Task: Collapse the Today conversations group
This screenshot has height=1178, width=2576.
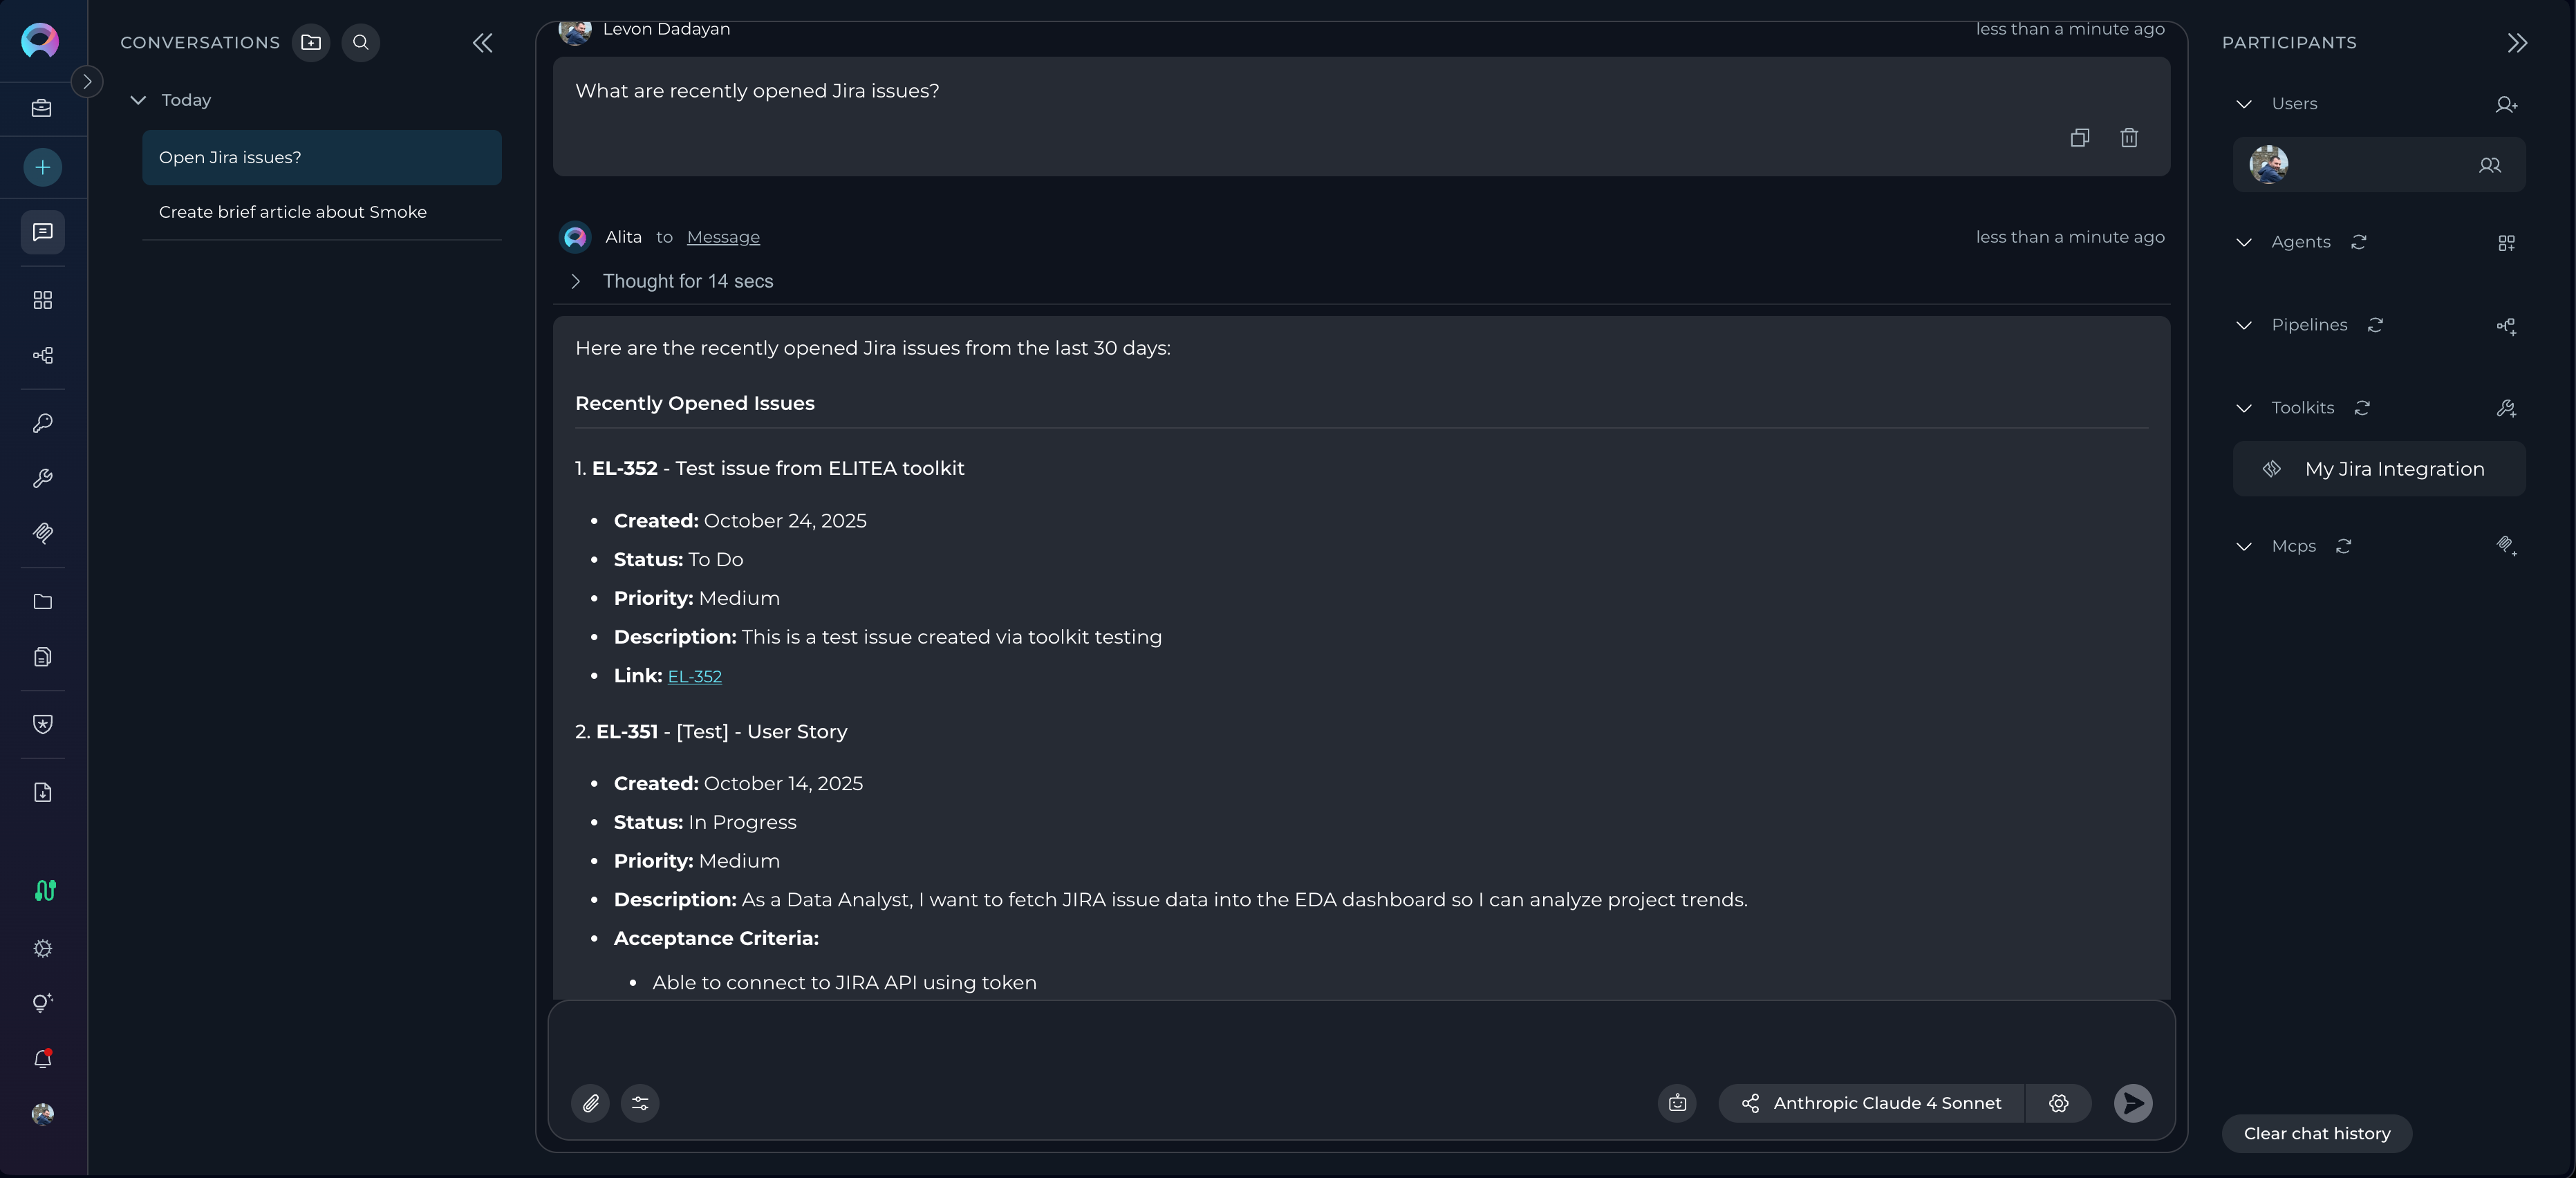Action: [139, 100]
